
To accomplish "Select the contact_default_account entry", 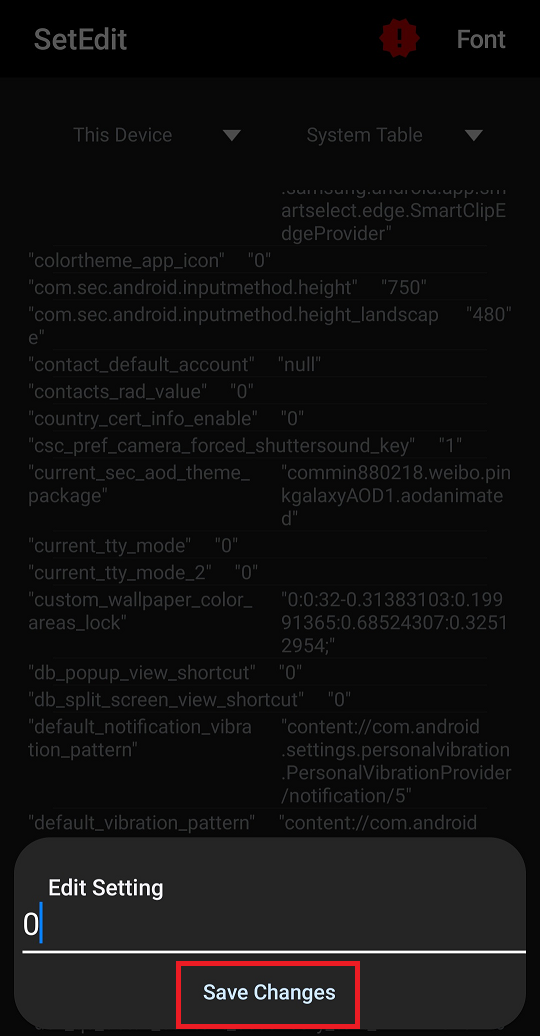I will pyautogui.click(x=256, y=364).
